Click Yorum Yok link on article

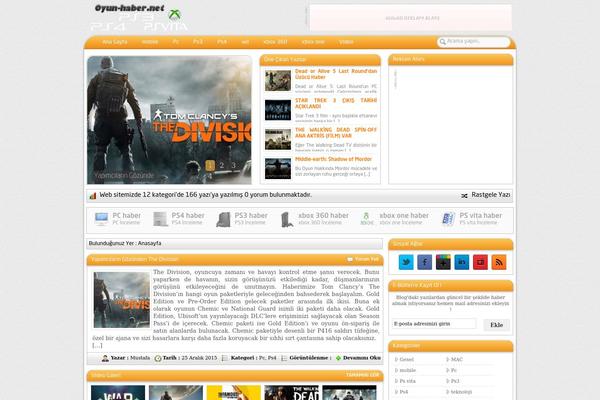coord(367,260)
